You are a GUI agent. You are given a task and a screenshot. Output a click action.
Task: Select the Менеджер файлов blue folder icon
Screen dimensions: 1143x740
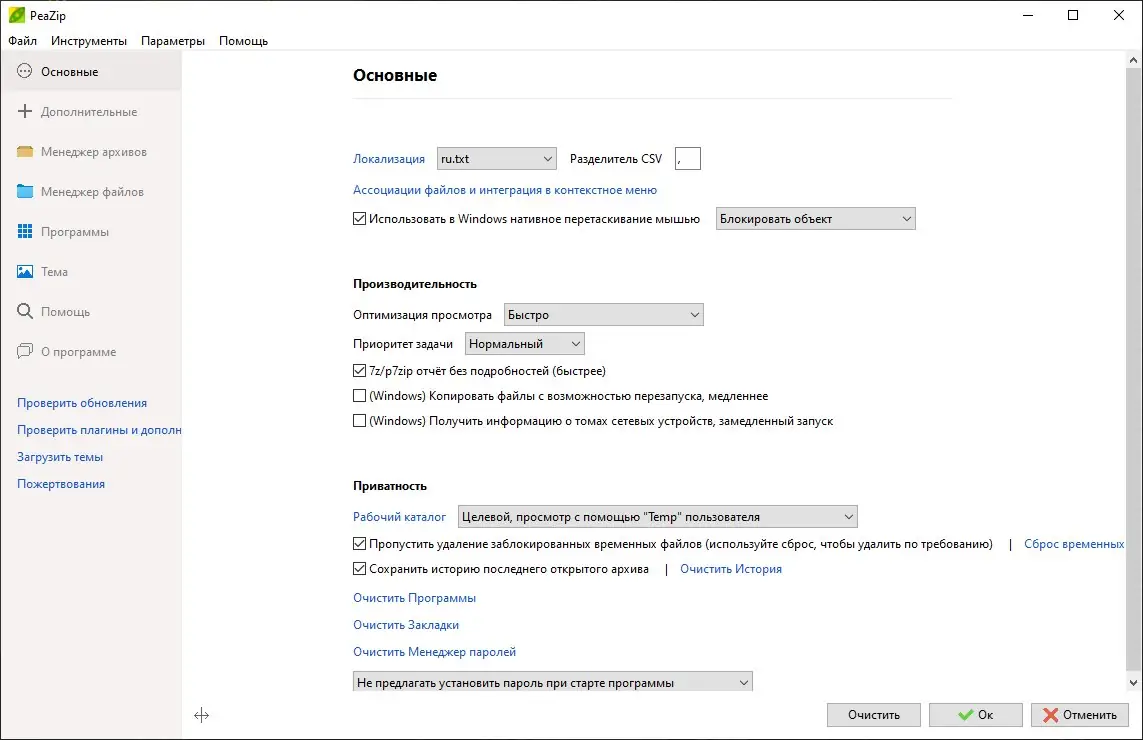tap(25, 192)
